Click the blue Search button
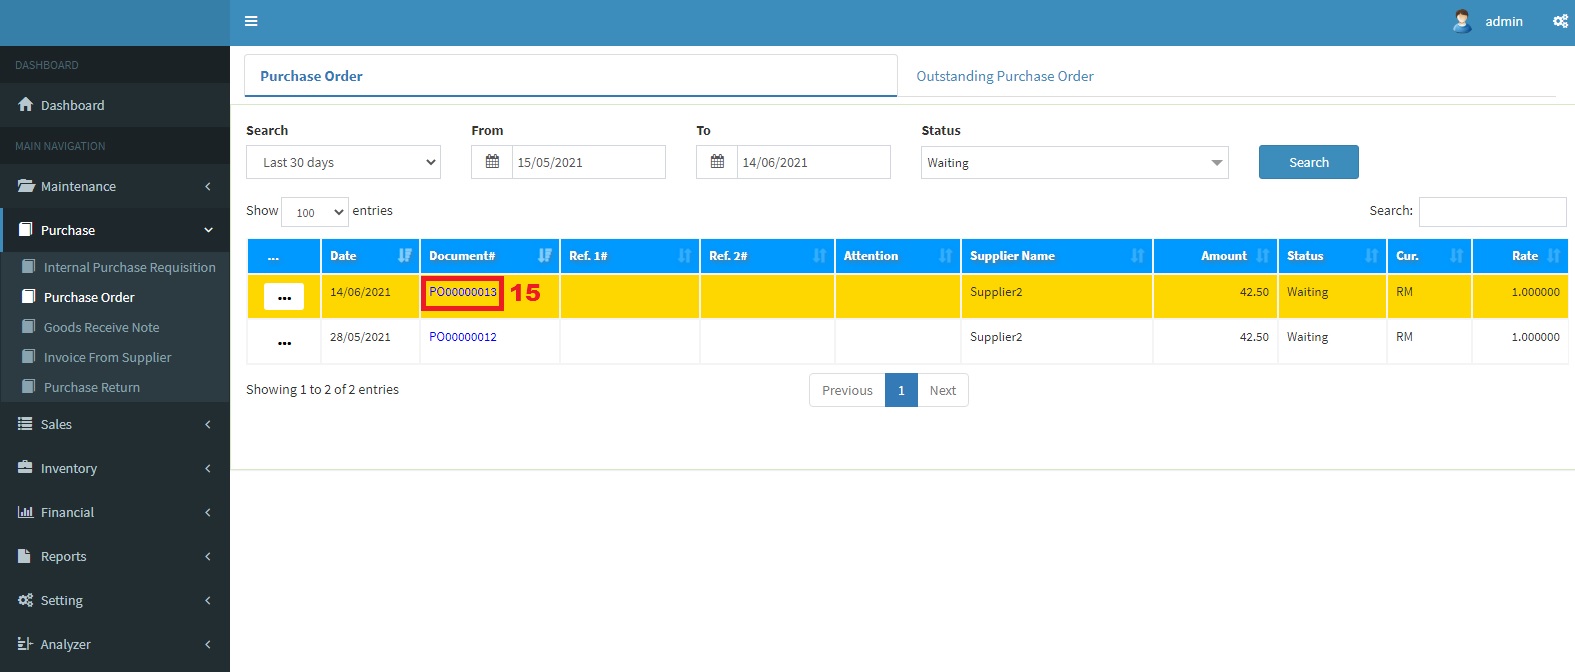 1308,162
